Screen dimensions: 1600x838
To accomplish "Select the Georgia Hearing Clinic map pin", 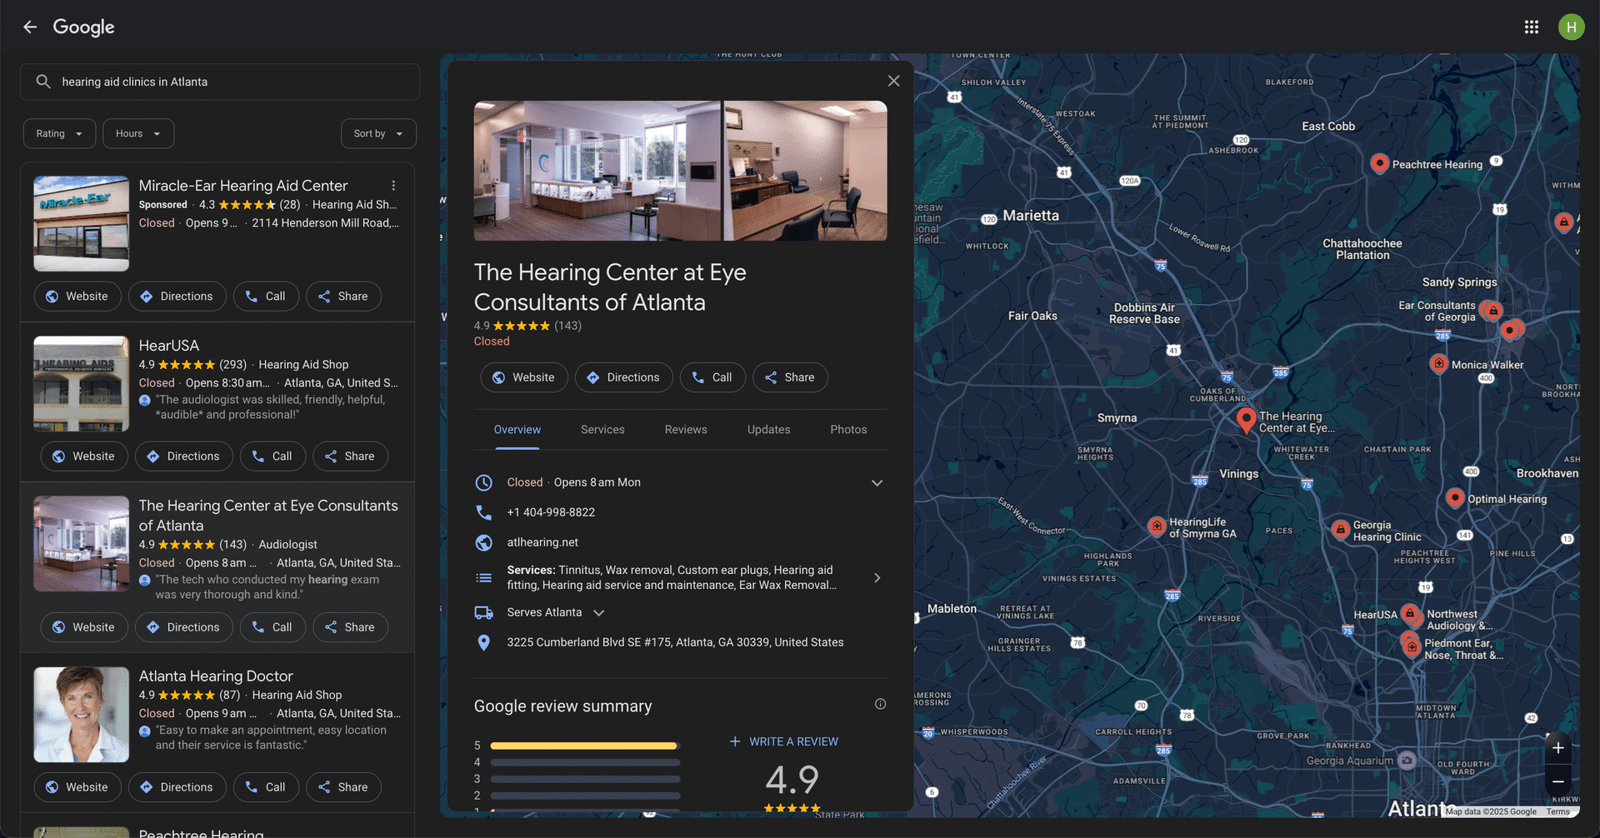I will [1340, 529].
